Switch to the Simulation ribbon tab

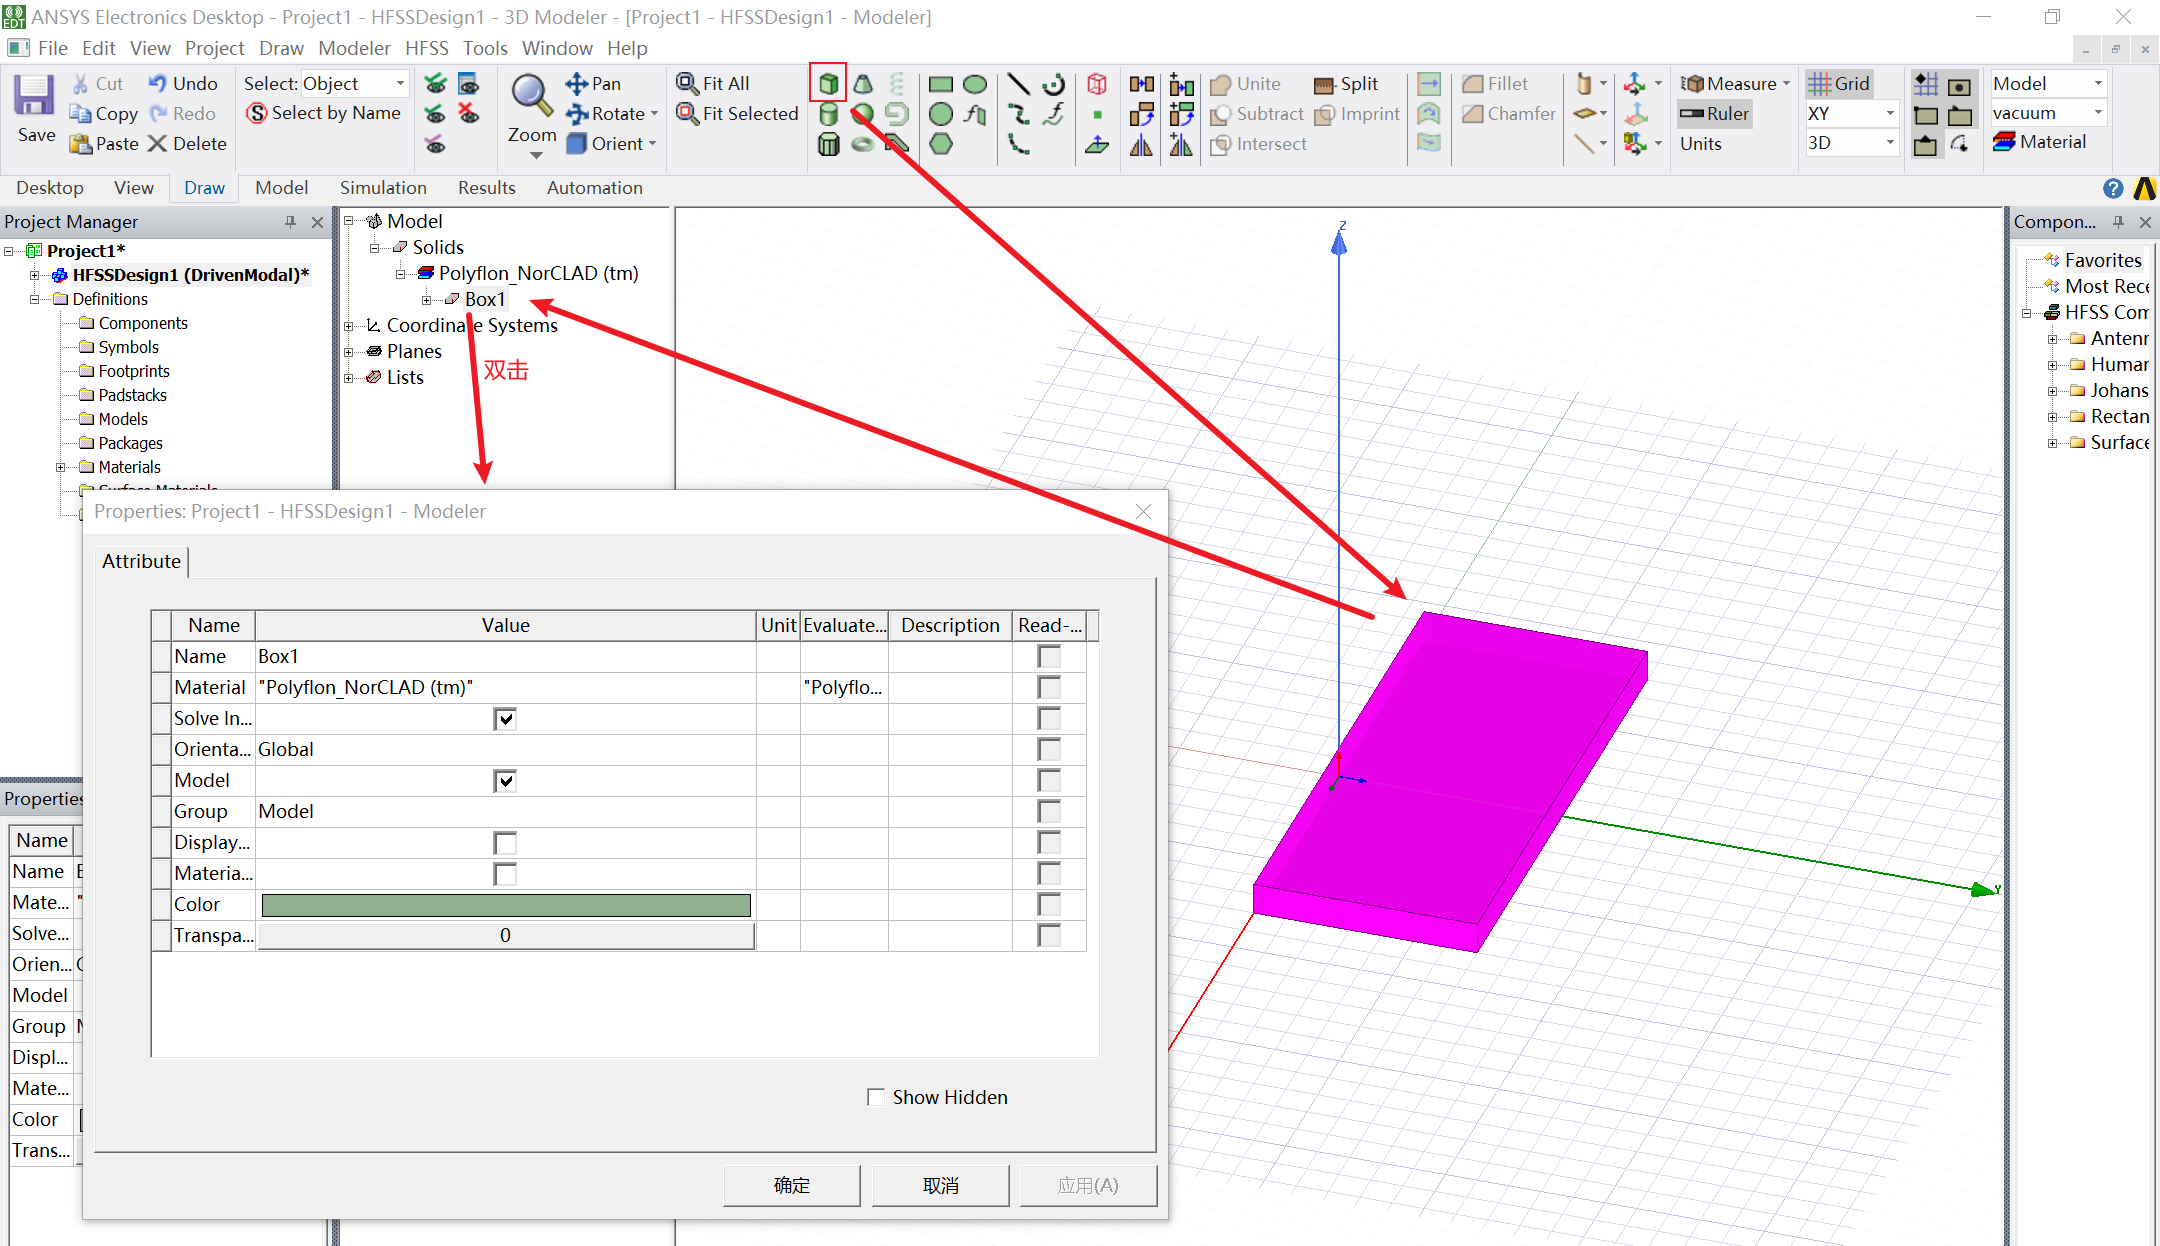(x=383, y=188)
